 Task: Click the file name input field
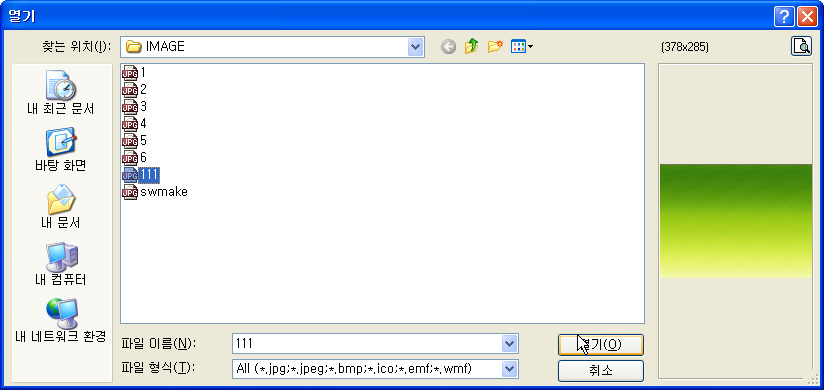click(x=367, y=344)
